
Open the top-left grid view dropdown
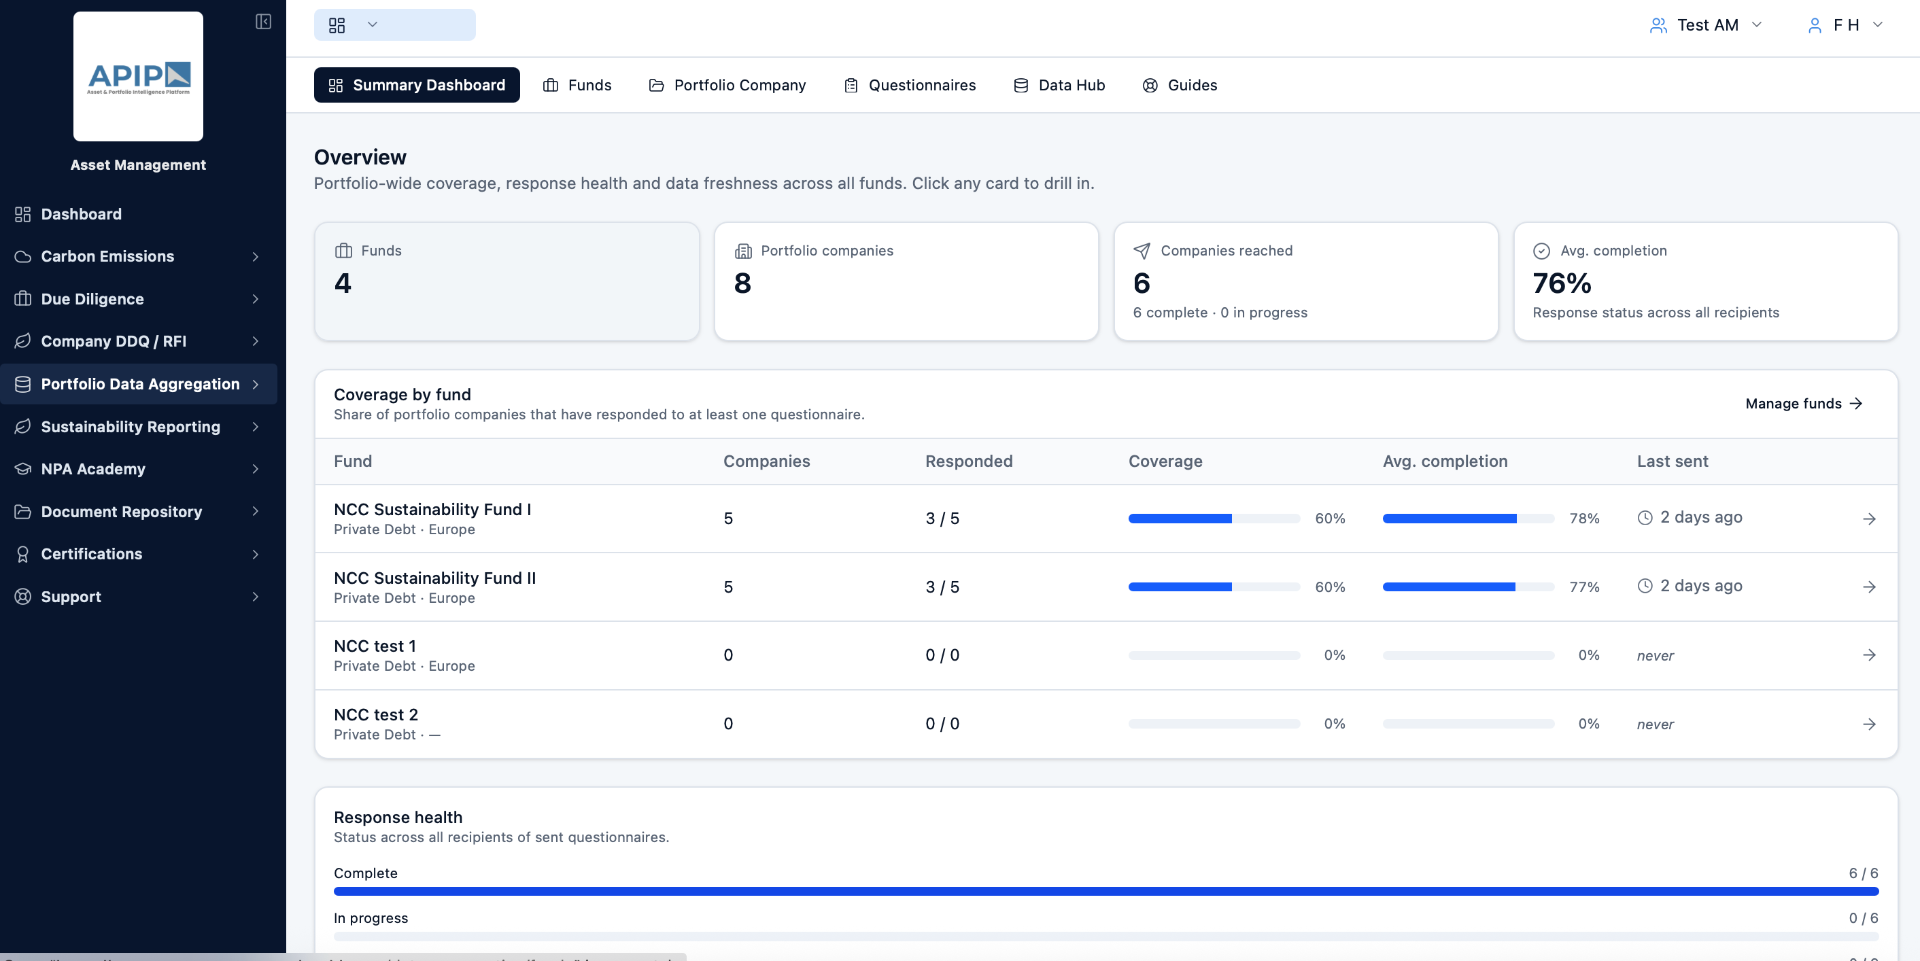395,25
